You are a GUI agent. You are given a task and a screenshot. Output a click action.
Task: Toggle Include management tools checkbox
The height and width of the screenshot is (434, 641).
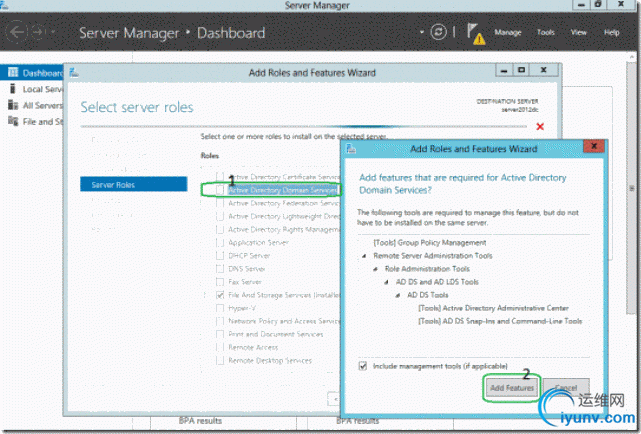coord(363,366)
